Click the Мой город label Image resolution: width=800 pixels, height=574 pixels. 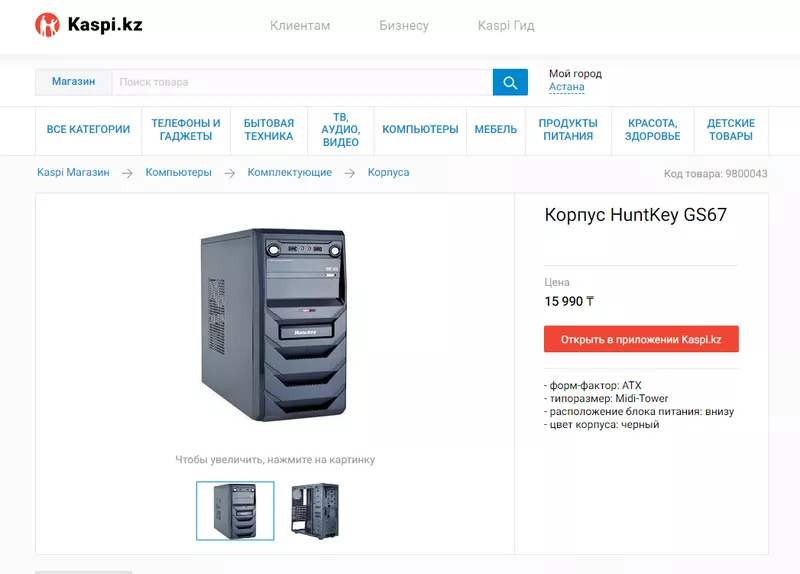coord(576,73)
